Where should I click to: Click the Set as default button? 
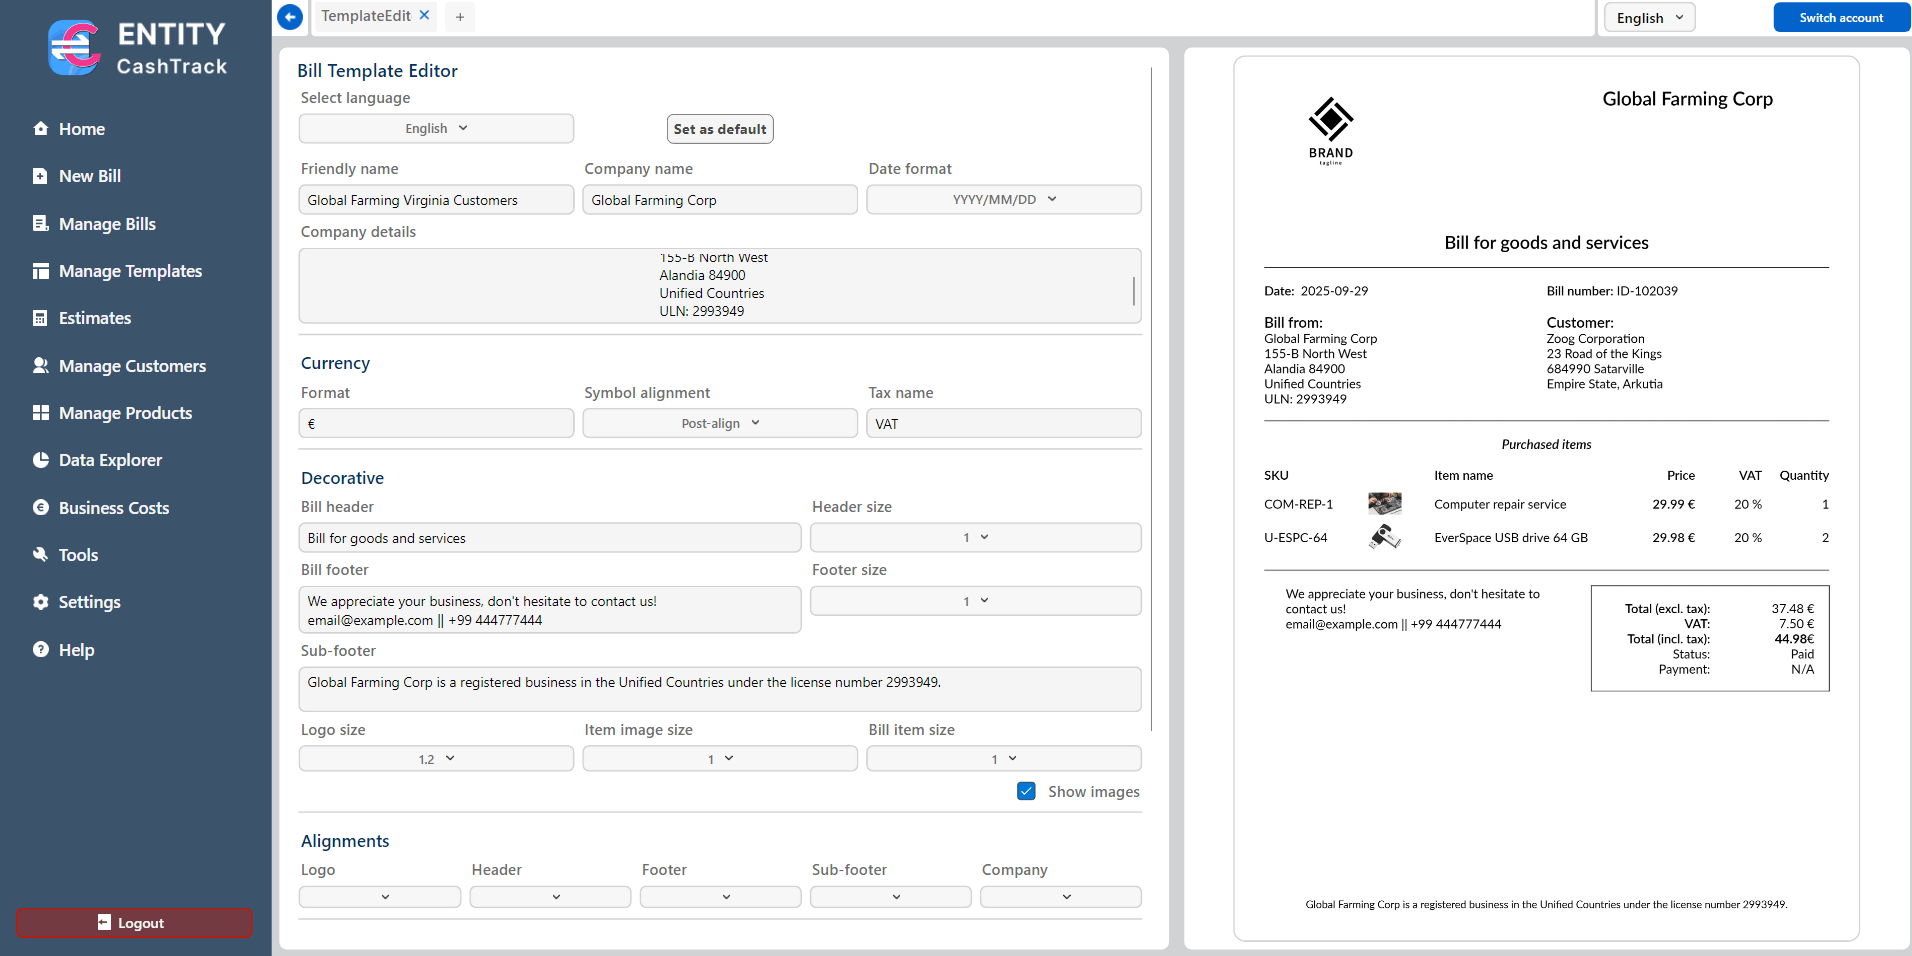click(x=719, y=129)
